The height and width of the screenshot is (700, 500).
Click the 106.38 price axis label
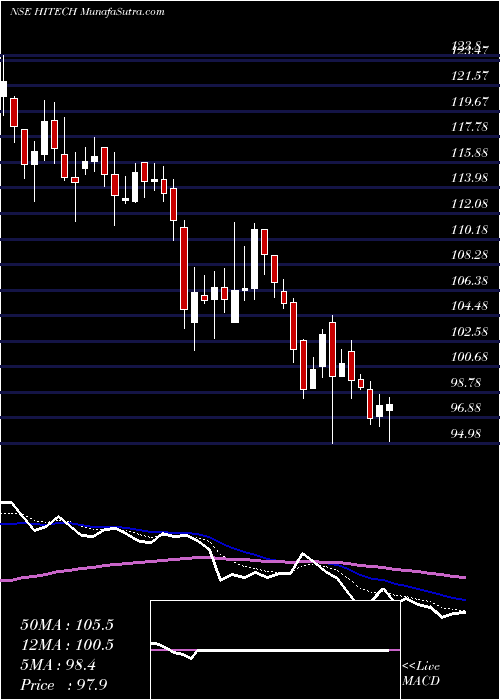[x=469, y=281]
